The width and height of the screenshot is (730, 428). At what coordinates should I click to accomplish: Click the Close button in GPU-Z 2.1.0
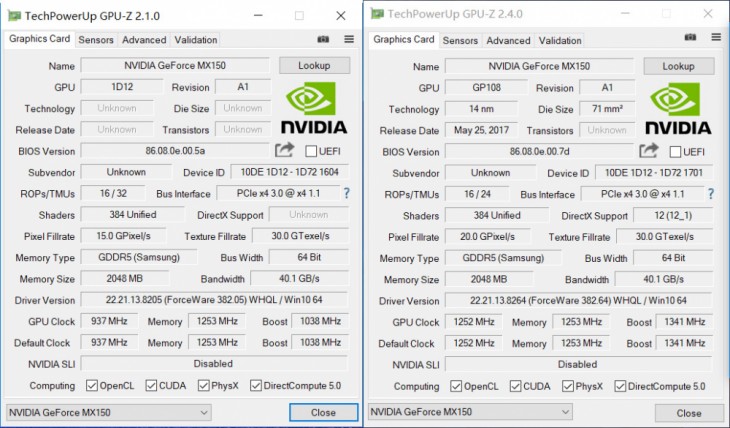tap(323, 413)
